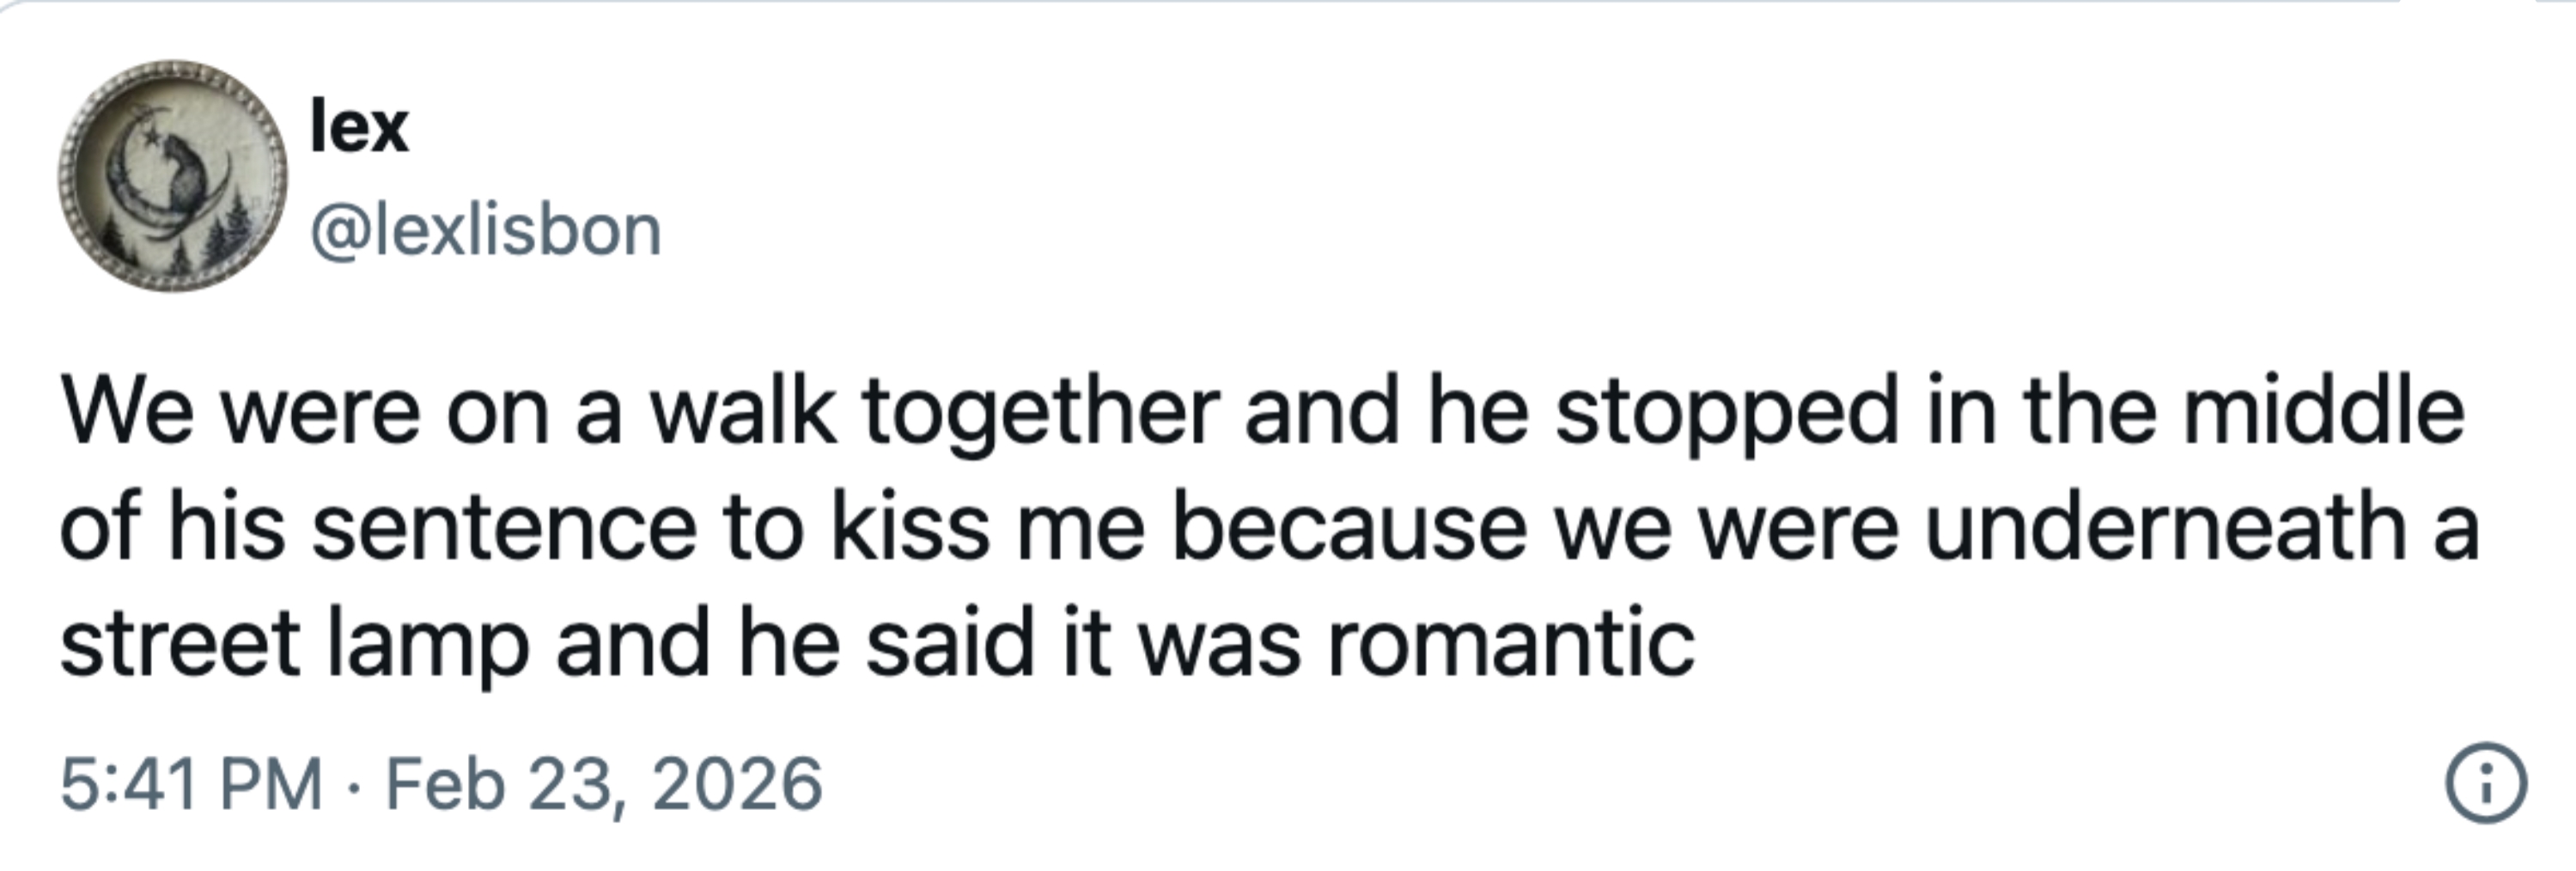Click the word "because" in the tweet

[x=1349, y=527]
